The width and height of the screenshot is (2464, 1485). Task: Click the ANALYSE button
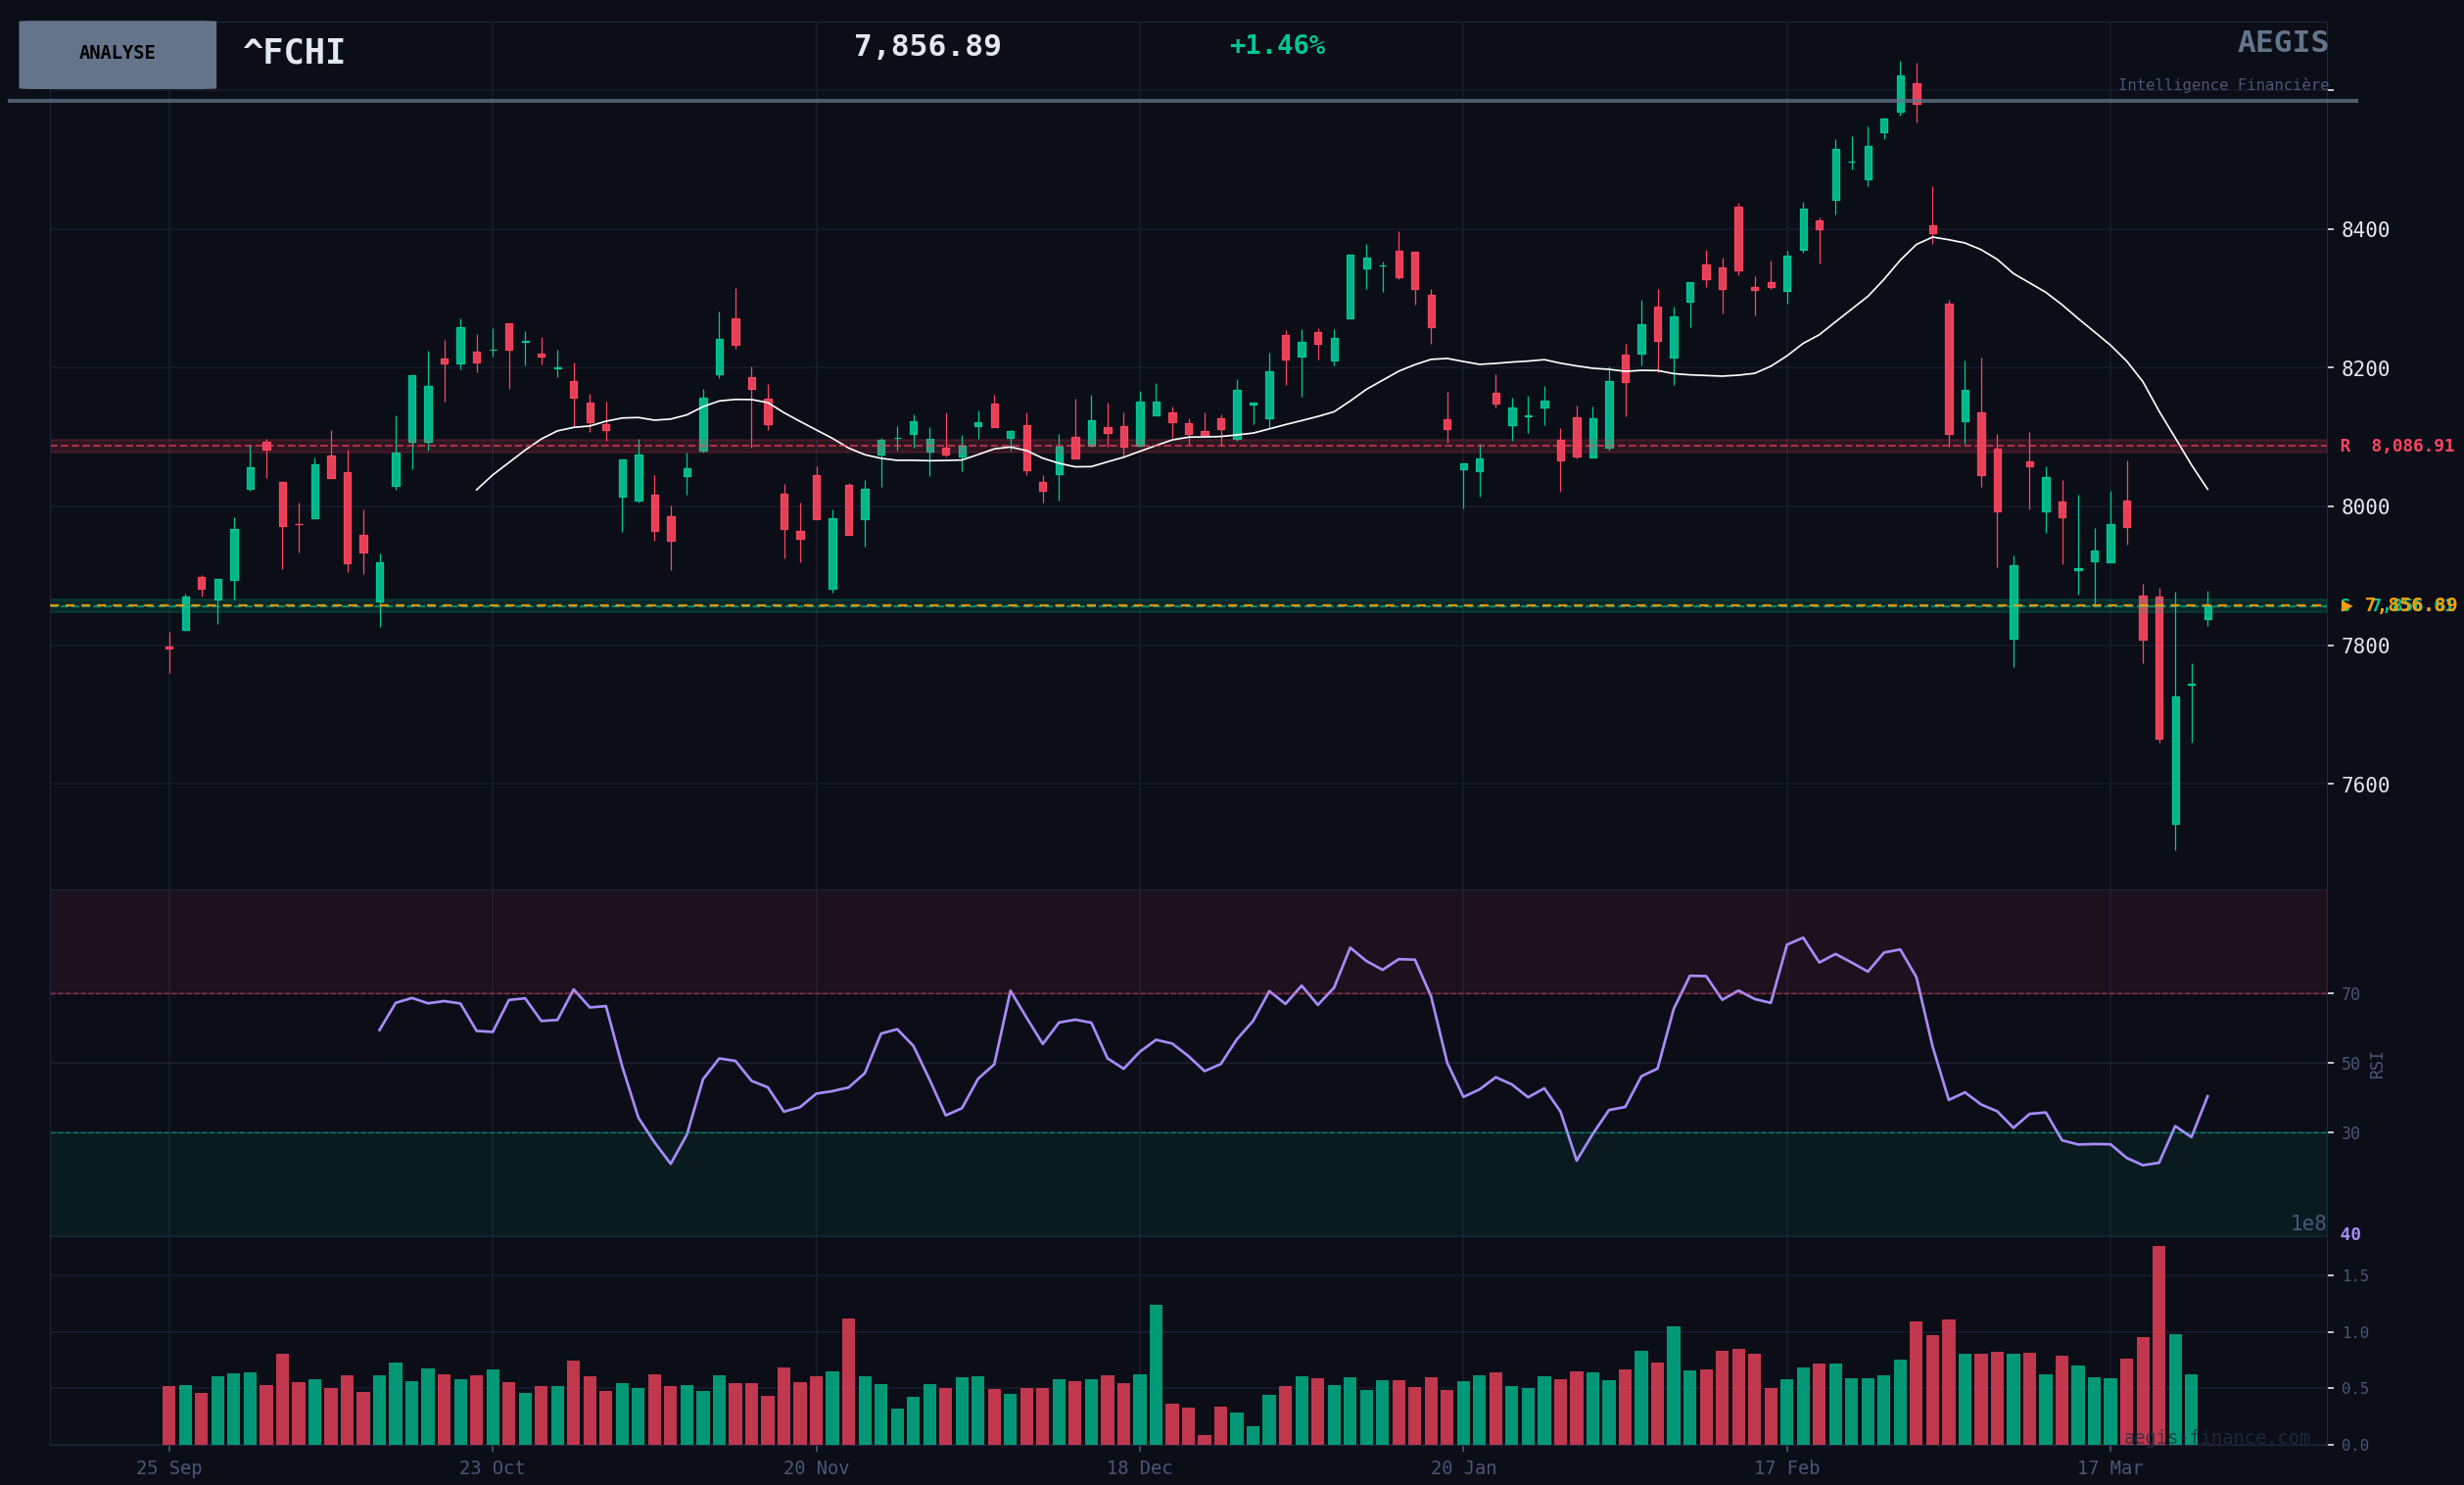coord(117,54)
